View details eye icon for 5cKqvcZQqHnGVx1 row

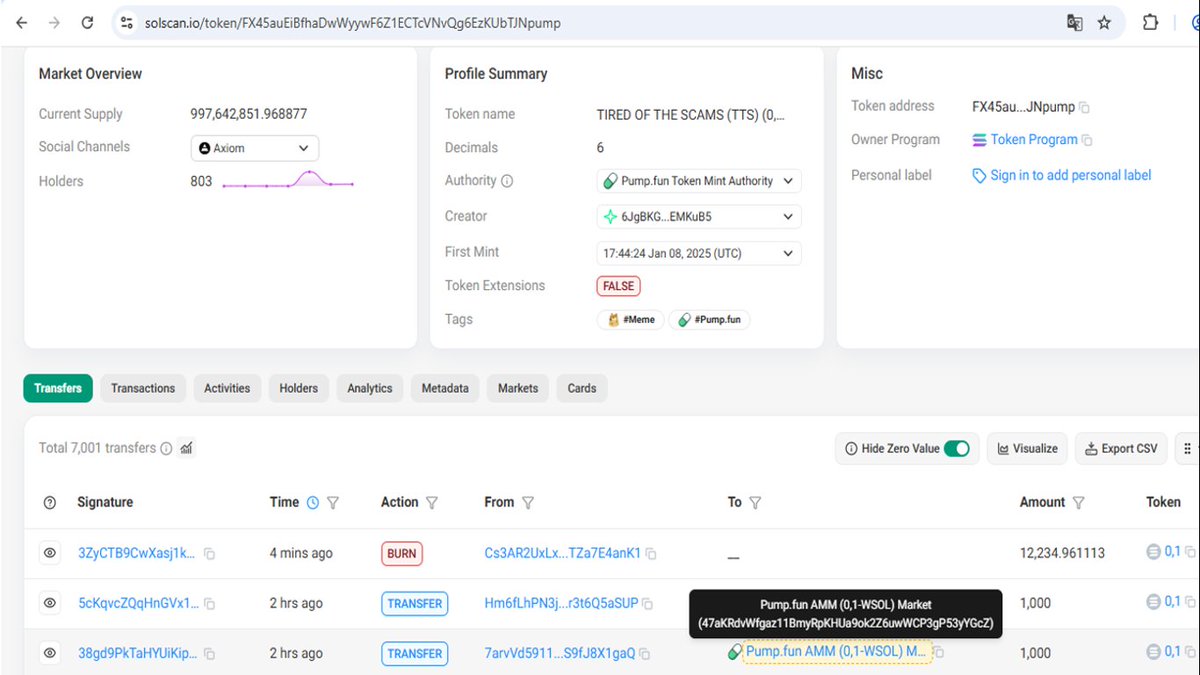[50, 603]
